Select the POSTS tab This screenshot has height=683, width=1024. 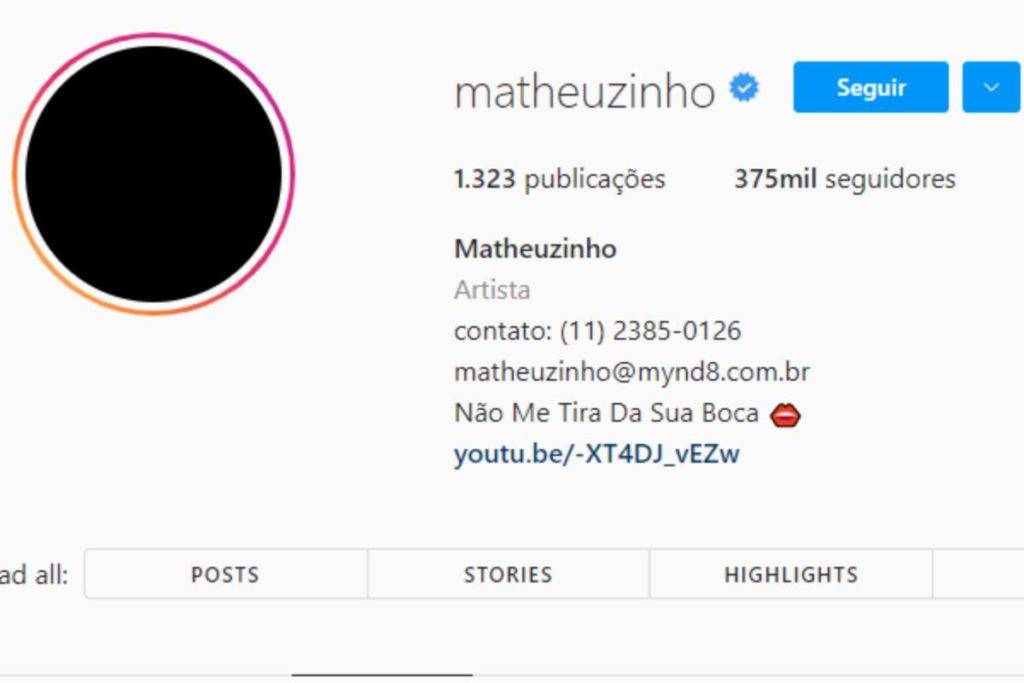click(225, 574)
